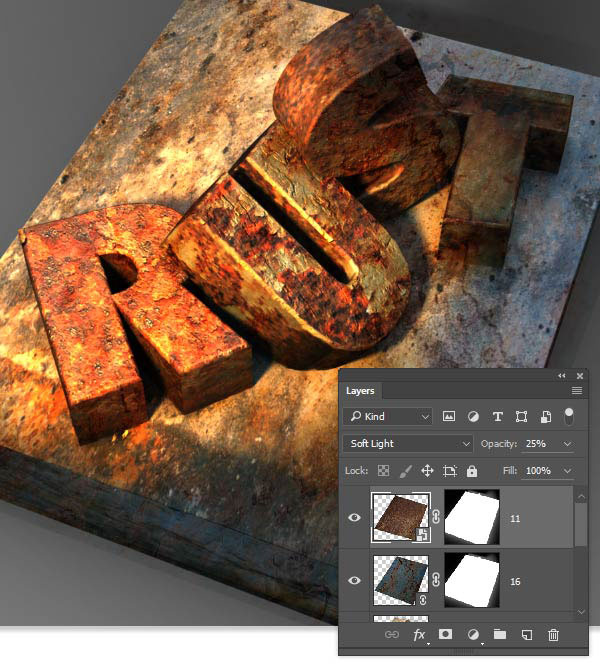Hide layer 16 using eye icon
Image resolution: width=600 pixels, height=667 pixels.
[x=355, y=580]
